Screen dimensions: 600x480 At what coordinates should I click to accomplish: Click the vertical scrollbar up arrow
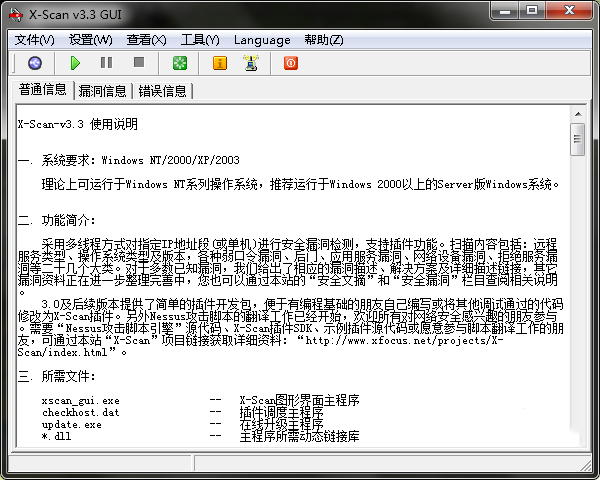click(577, 114)
